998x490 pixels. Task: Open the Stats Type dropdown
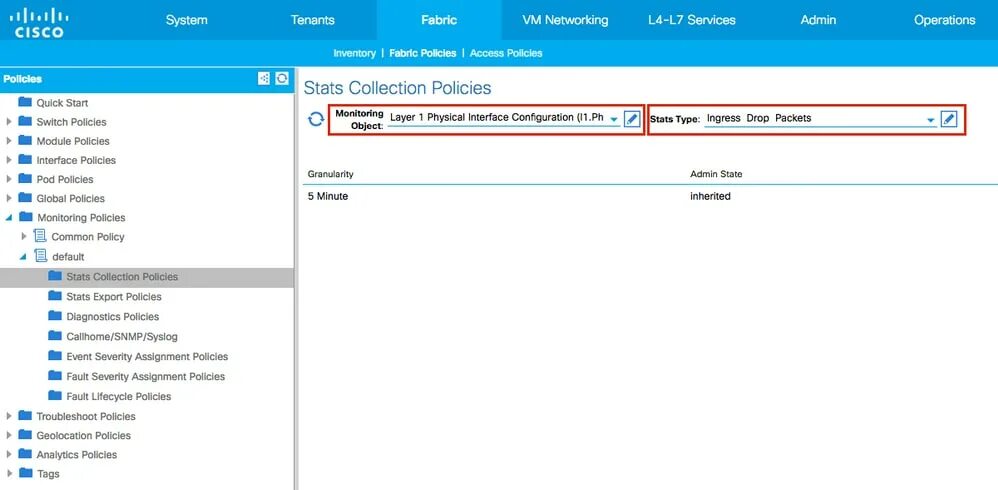pos(931,119)
